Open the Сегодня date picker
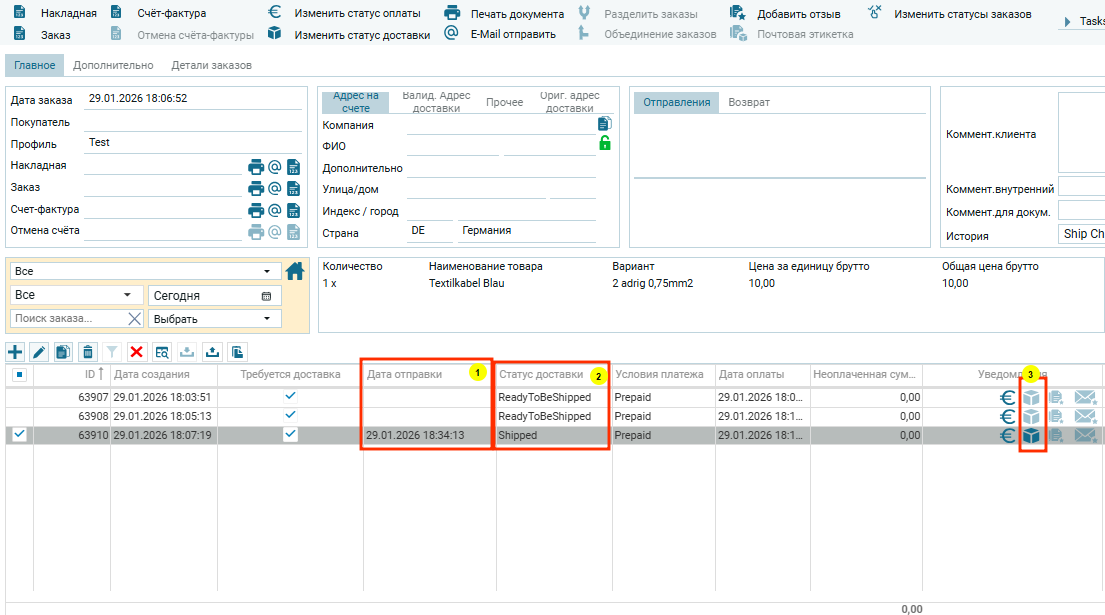The height and width of the screenshot is (615, 1105). (266, 296)
